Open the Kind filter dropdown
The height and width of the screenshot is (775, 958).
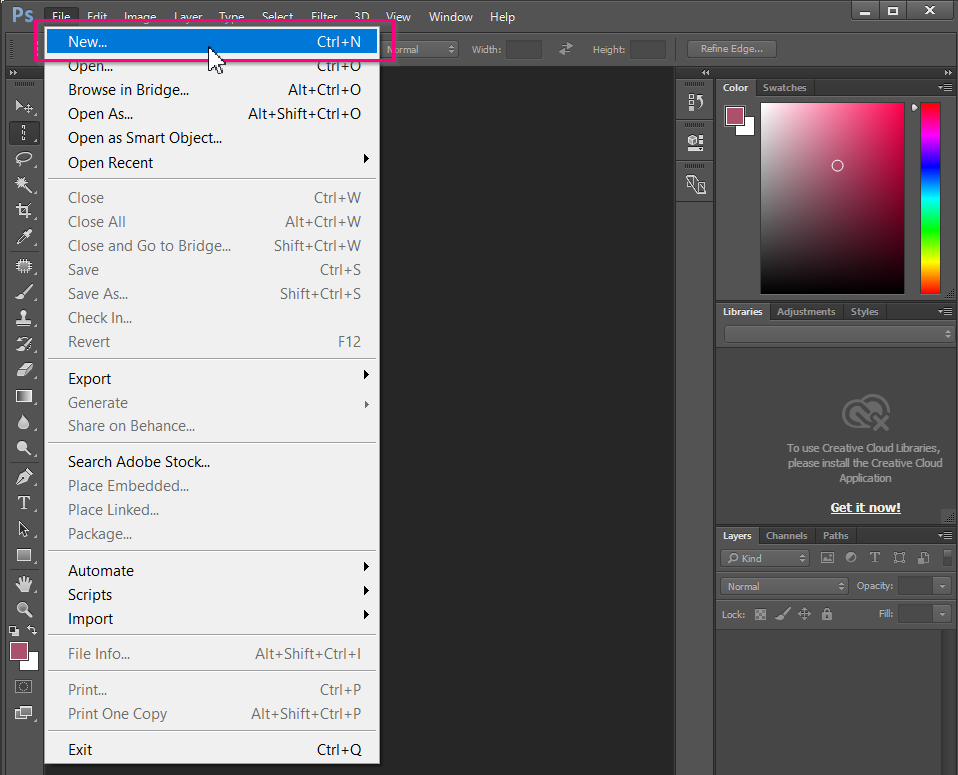(x=765, y=557)
